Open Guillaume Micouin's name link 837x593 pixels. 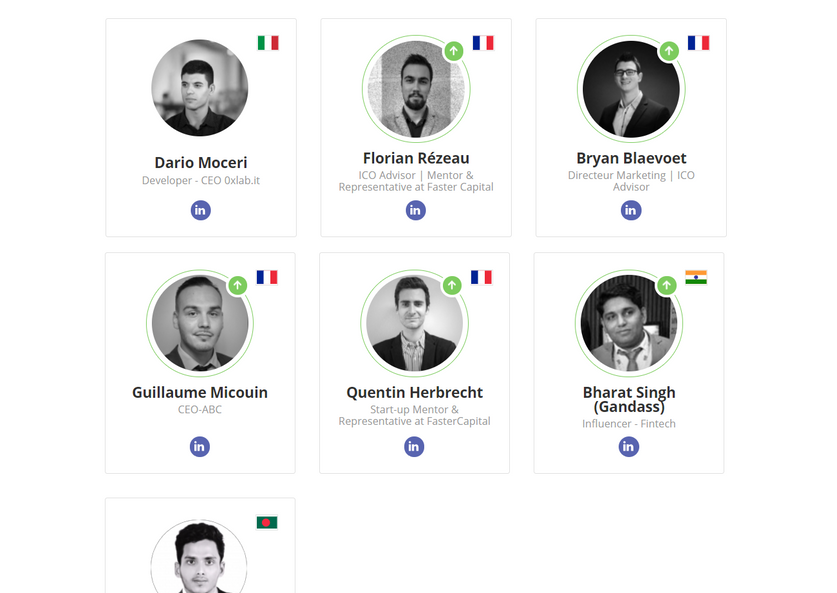coord(200,392)
